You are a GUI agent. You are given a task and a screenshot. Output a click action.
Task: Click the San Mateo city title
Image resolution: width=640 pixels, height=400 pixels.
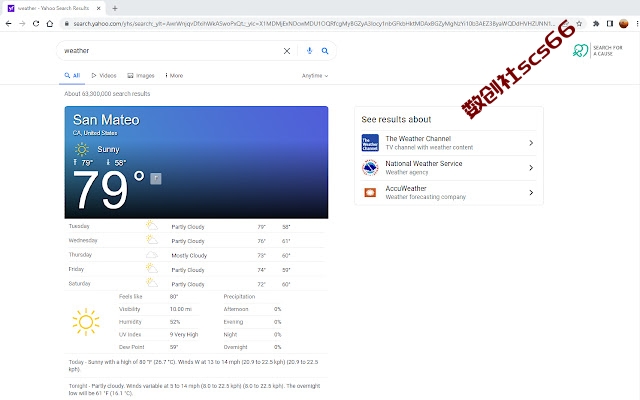[106, 120]
